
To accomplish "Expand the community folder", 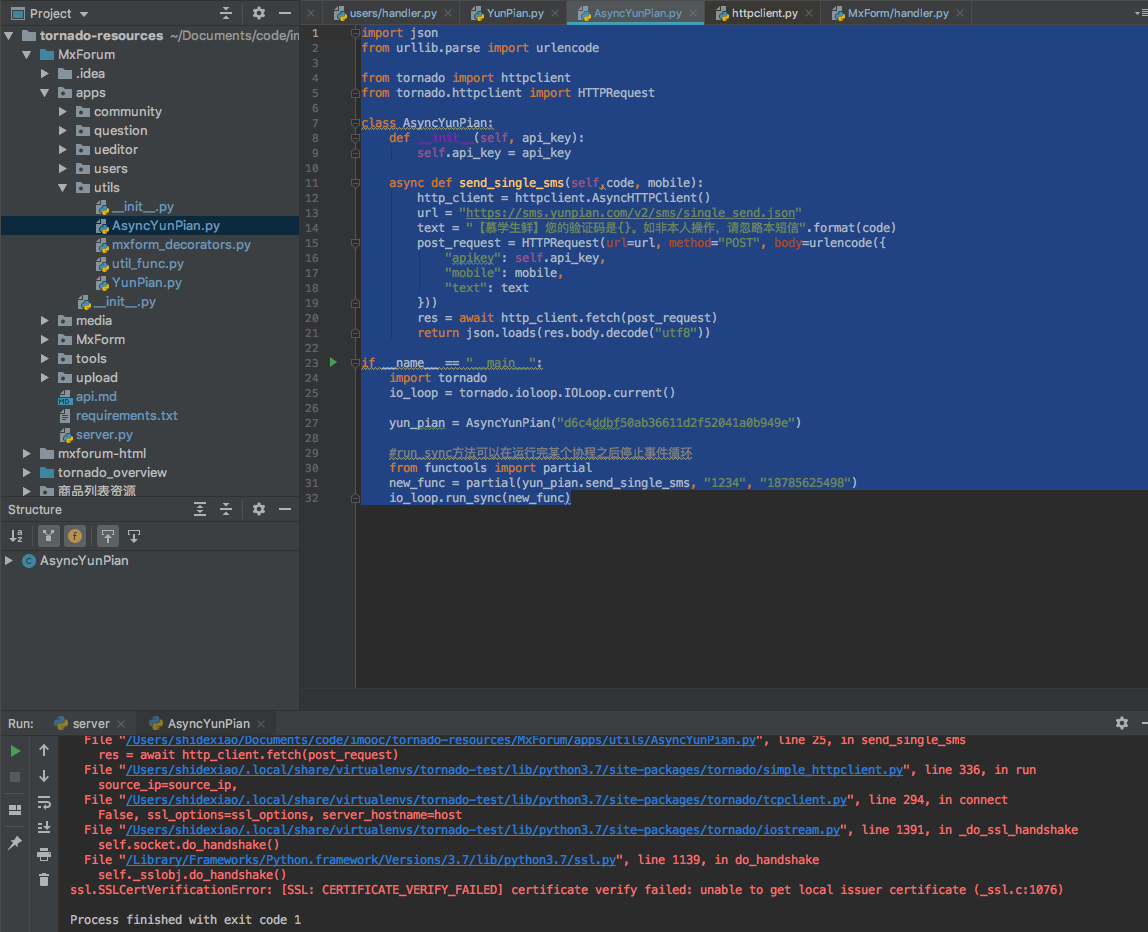I will pos(62,111).
